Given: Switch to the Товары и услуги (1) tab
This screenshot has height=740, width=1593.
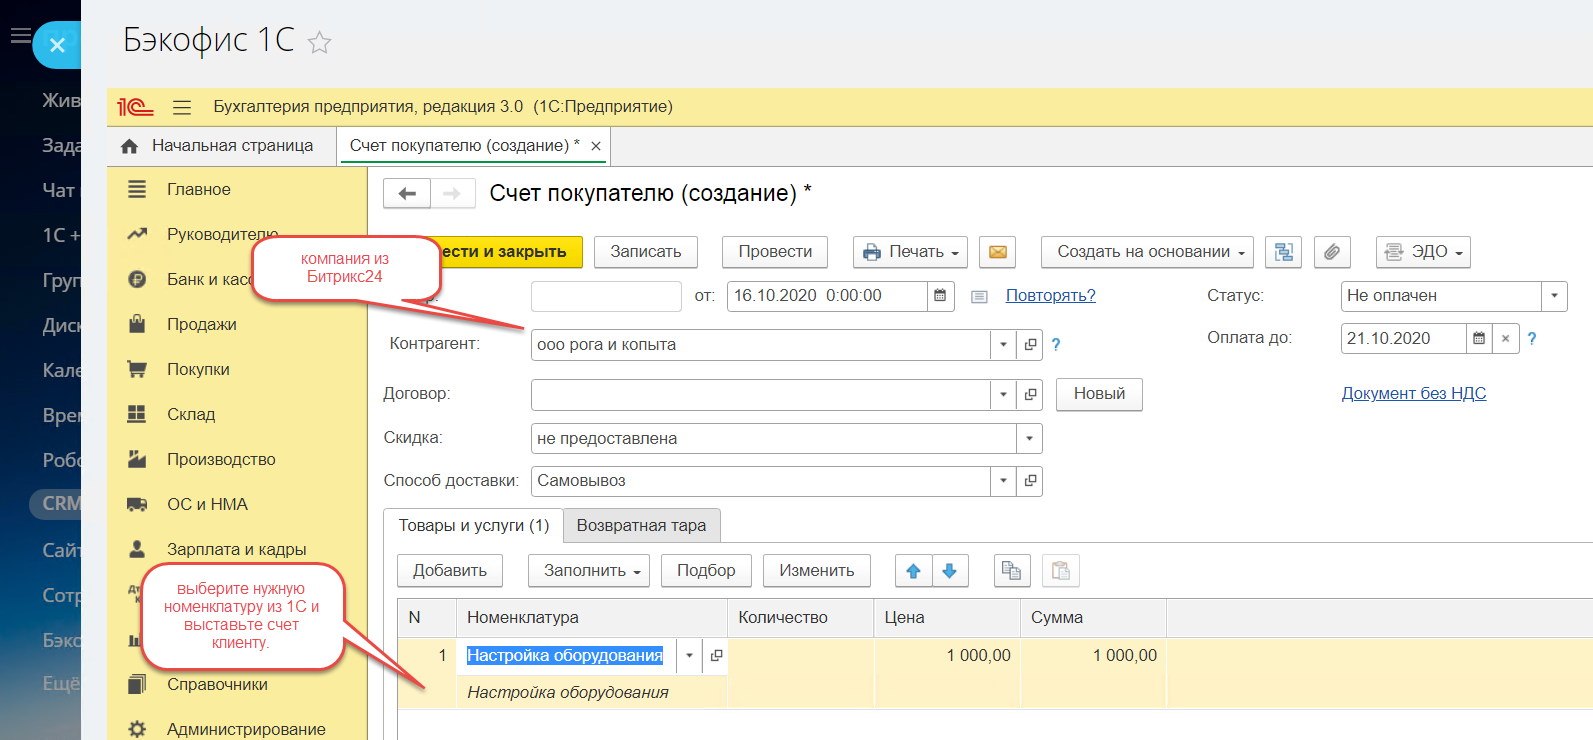Looking at the screenshot, I should tap(474, 526).
